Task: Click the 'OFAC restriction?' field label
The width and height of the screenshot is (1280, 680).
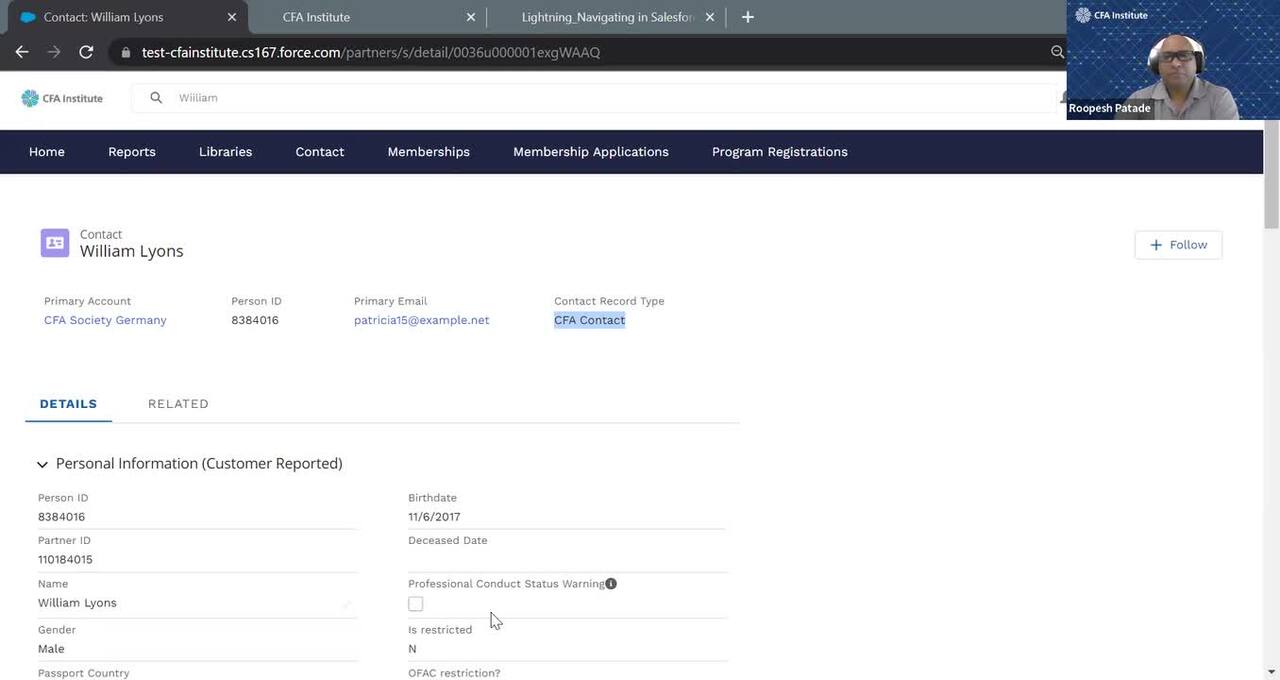Action: [x=454, y=673]
